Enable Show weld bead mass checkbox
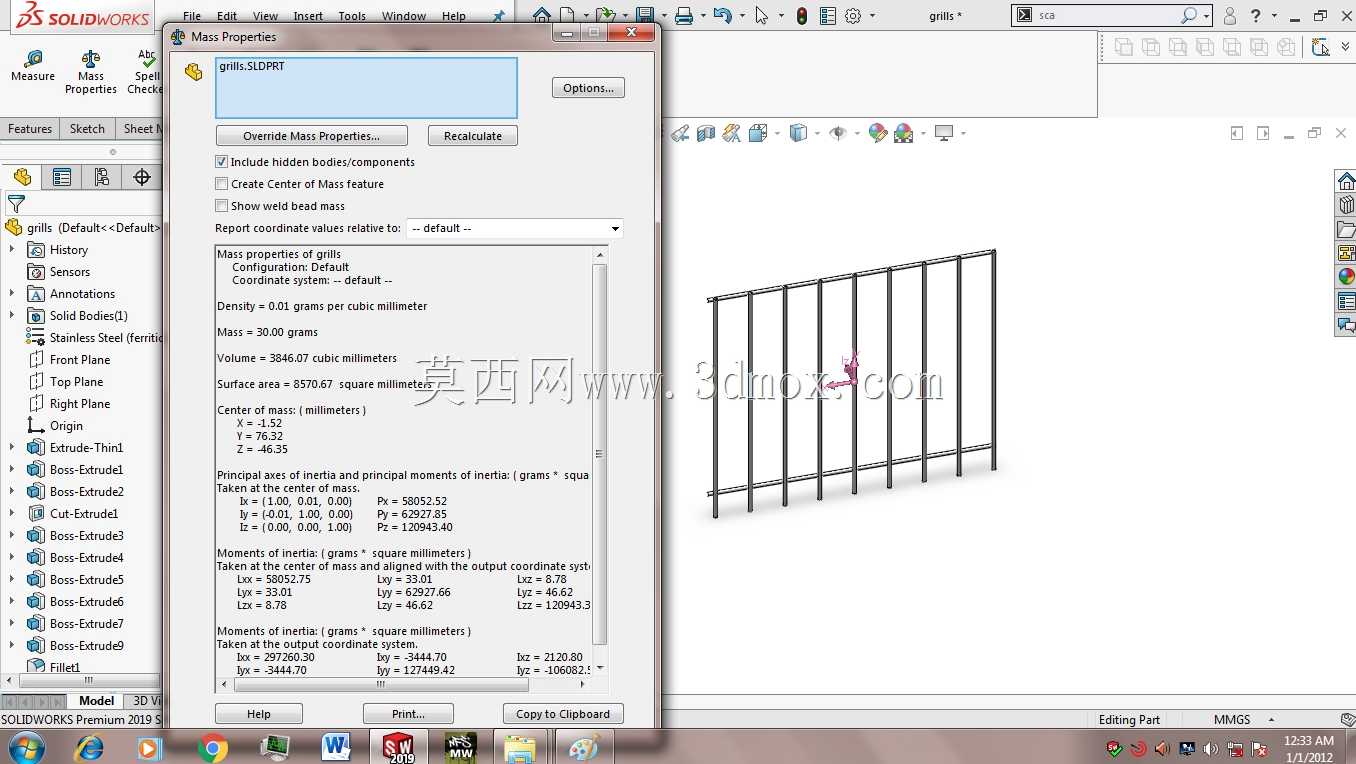 click(222, 206)
